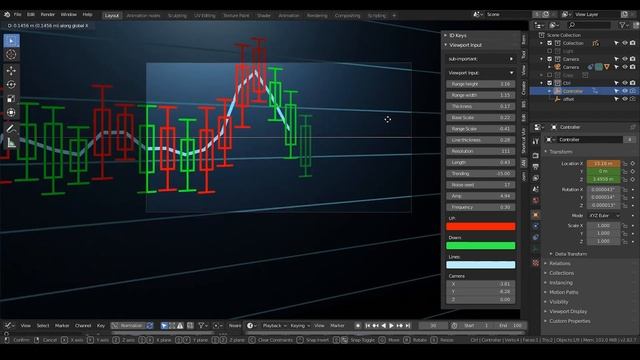Click lock icon next to Location X
The image size is (640, 360).
pyautogui.click(x=624, y=163)
